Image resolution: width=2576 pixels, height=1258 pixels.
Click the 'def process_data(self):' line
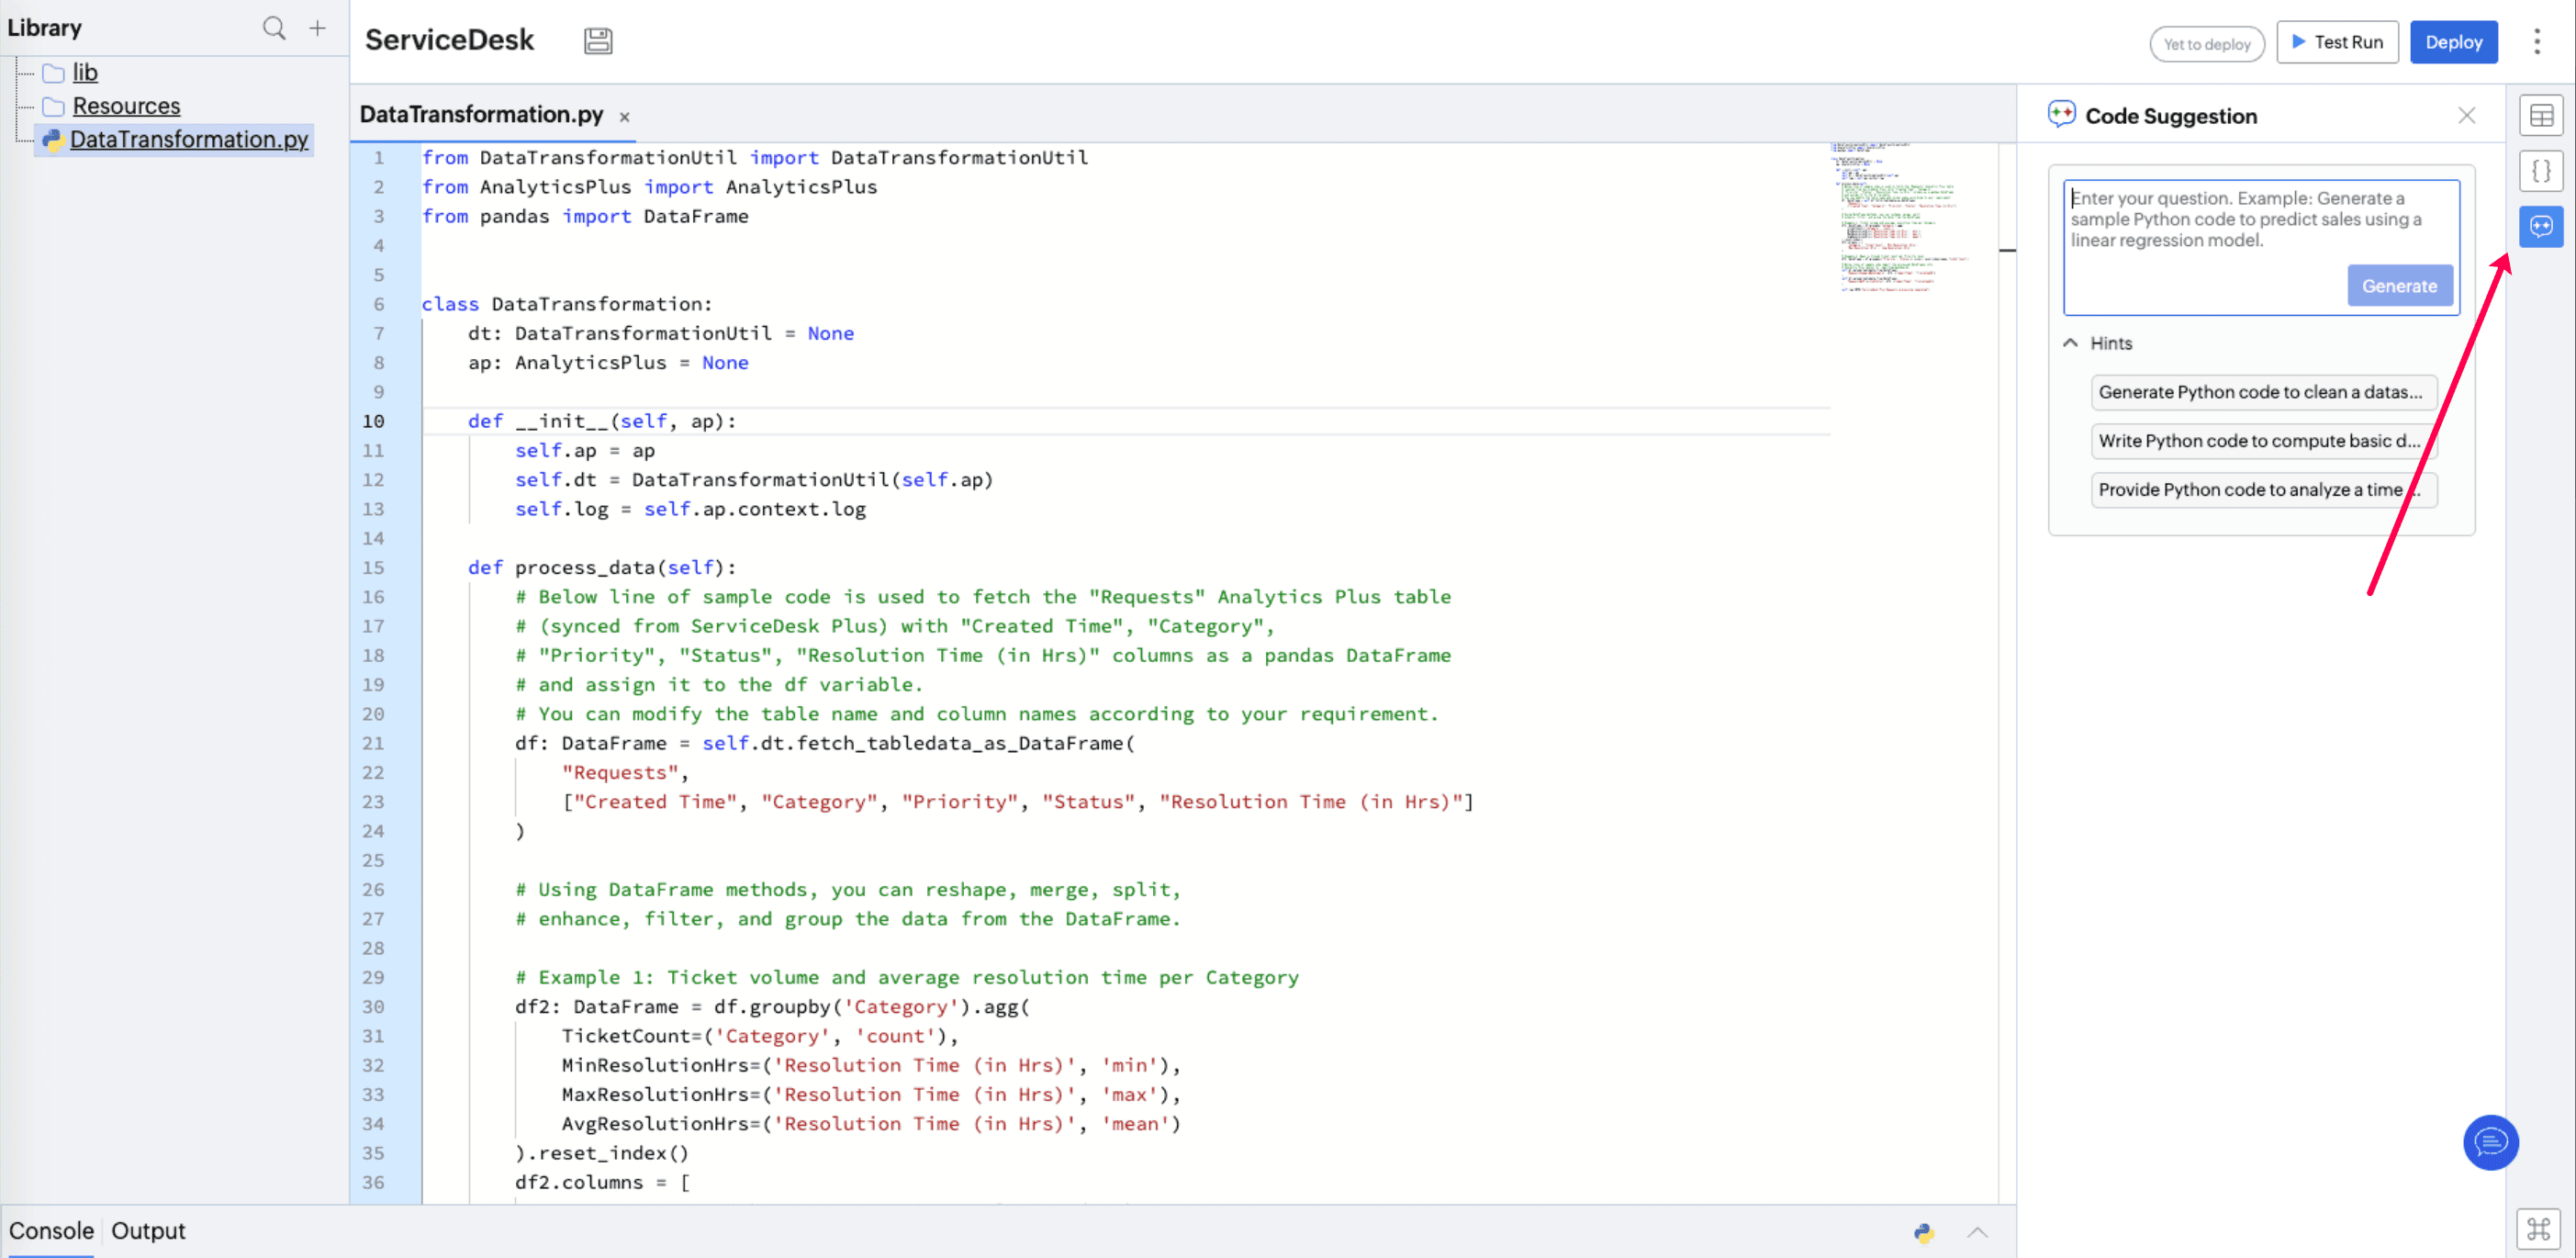coord(601,567)
